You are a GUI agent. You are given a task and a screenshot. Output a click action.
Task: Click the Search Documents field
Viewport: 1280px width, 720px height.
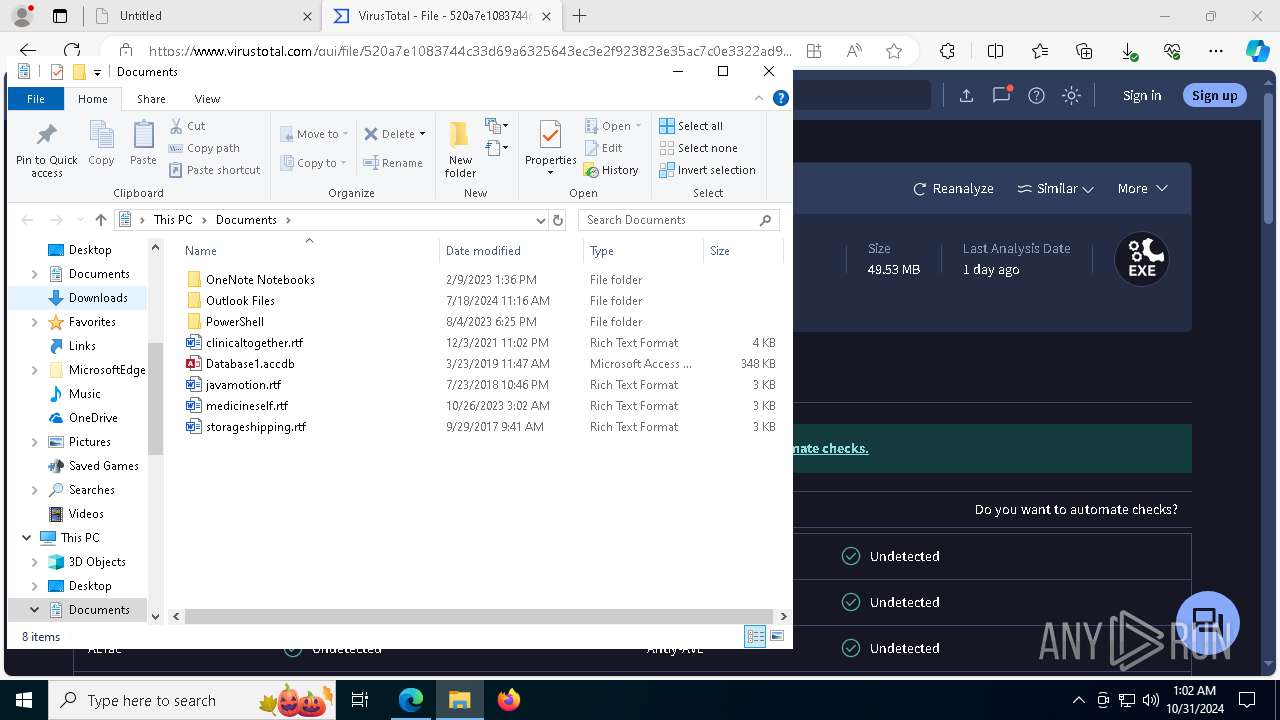[678, 220]
